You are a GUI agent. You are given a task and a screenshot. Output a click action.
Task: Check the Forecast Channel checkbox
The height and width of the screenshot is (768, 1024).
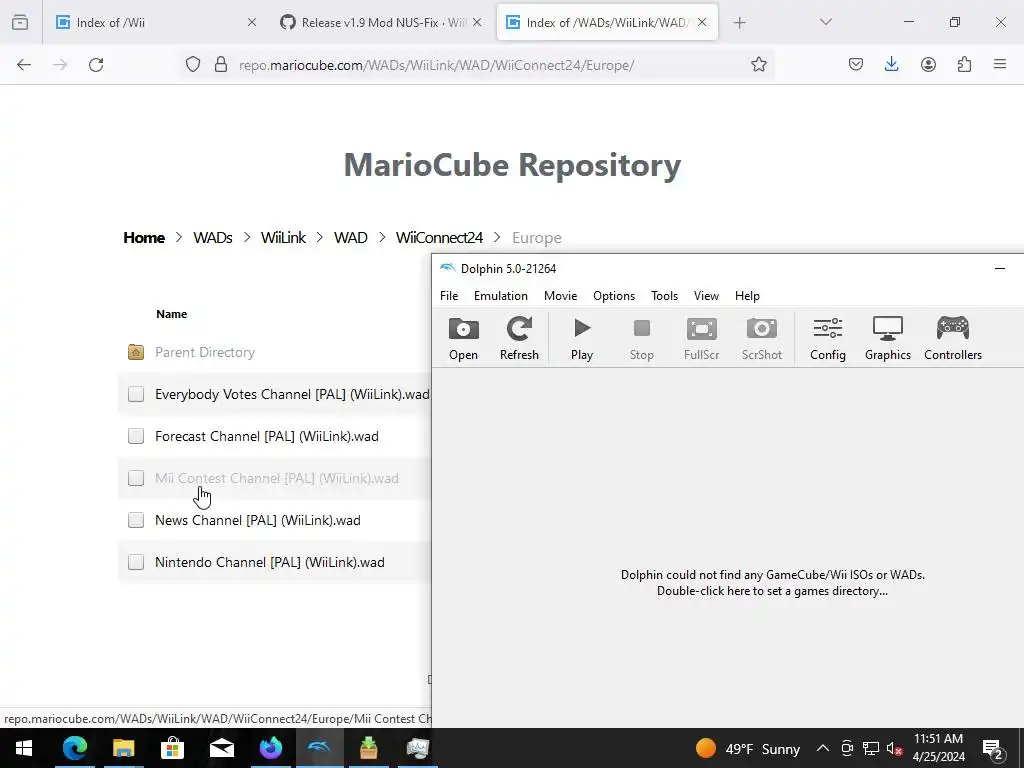click(136, 436)
